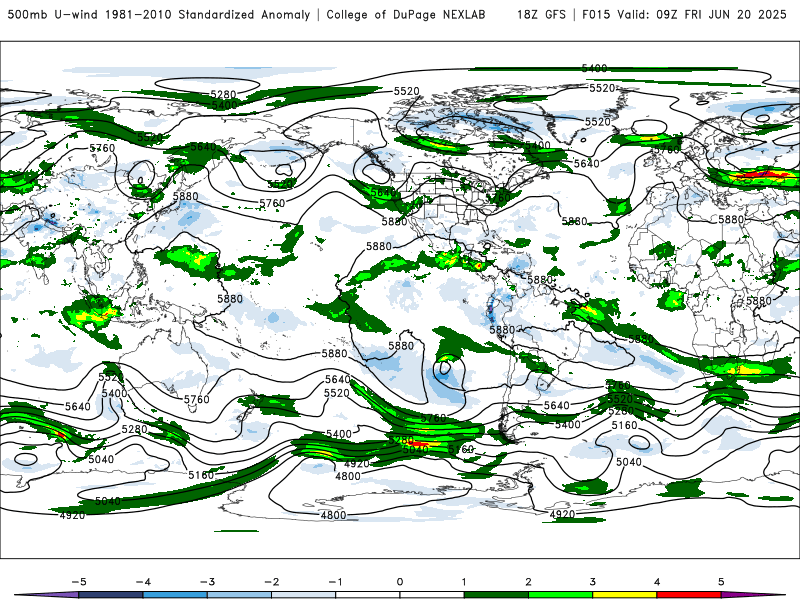
Task: Click the 'Valid: 09Z FRI JUN 20 2025' timestamp
Action: pos(702,14)
